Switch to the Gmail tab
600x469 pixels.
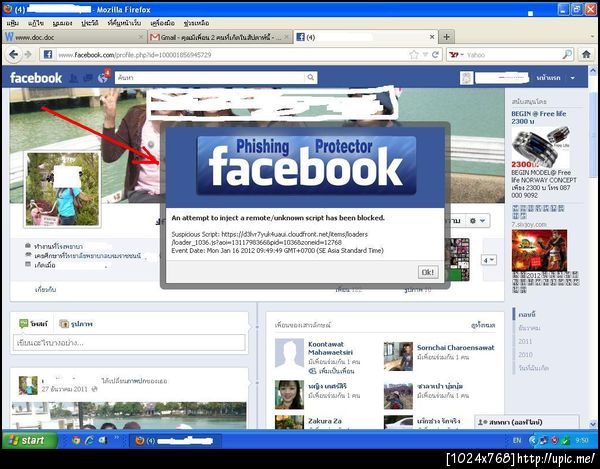click(x=220, y=37)
